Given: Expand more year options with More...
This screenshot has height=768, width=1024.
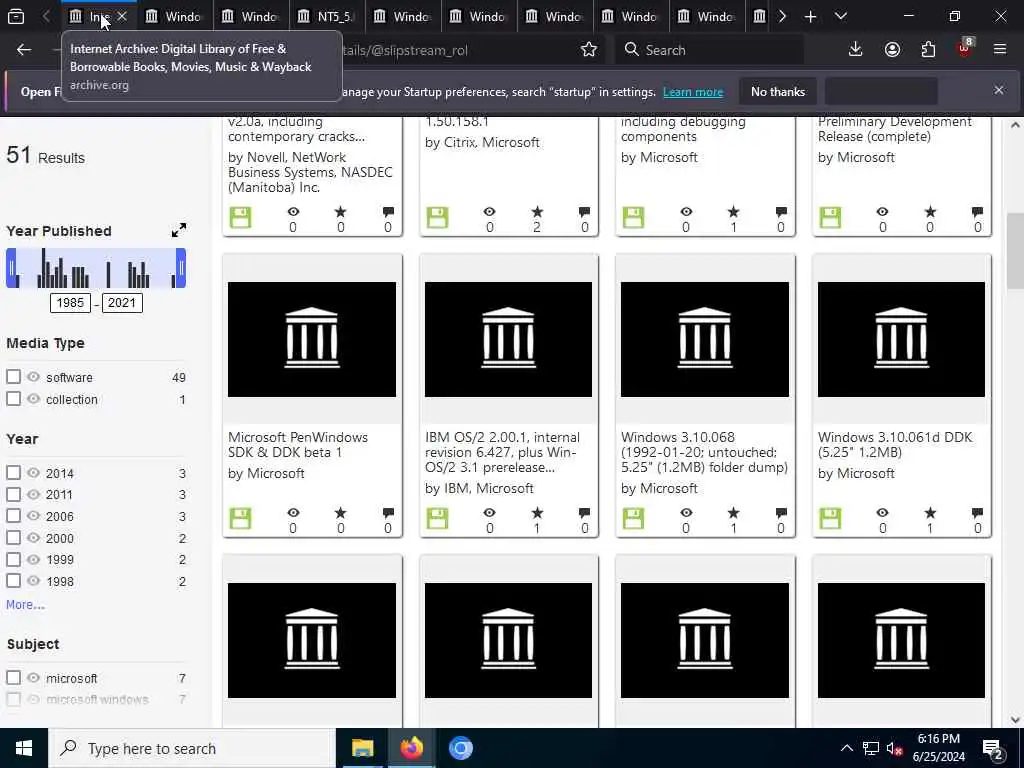Looking at the screenshot, I should click(25, 605).
